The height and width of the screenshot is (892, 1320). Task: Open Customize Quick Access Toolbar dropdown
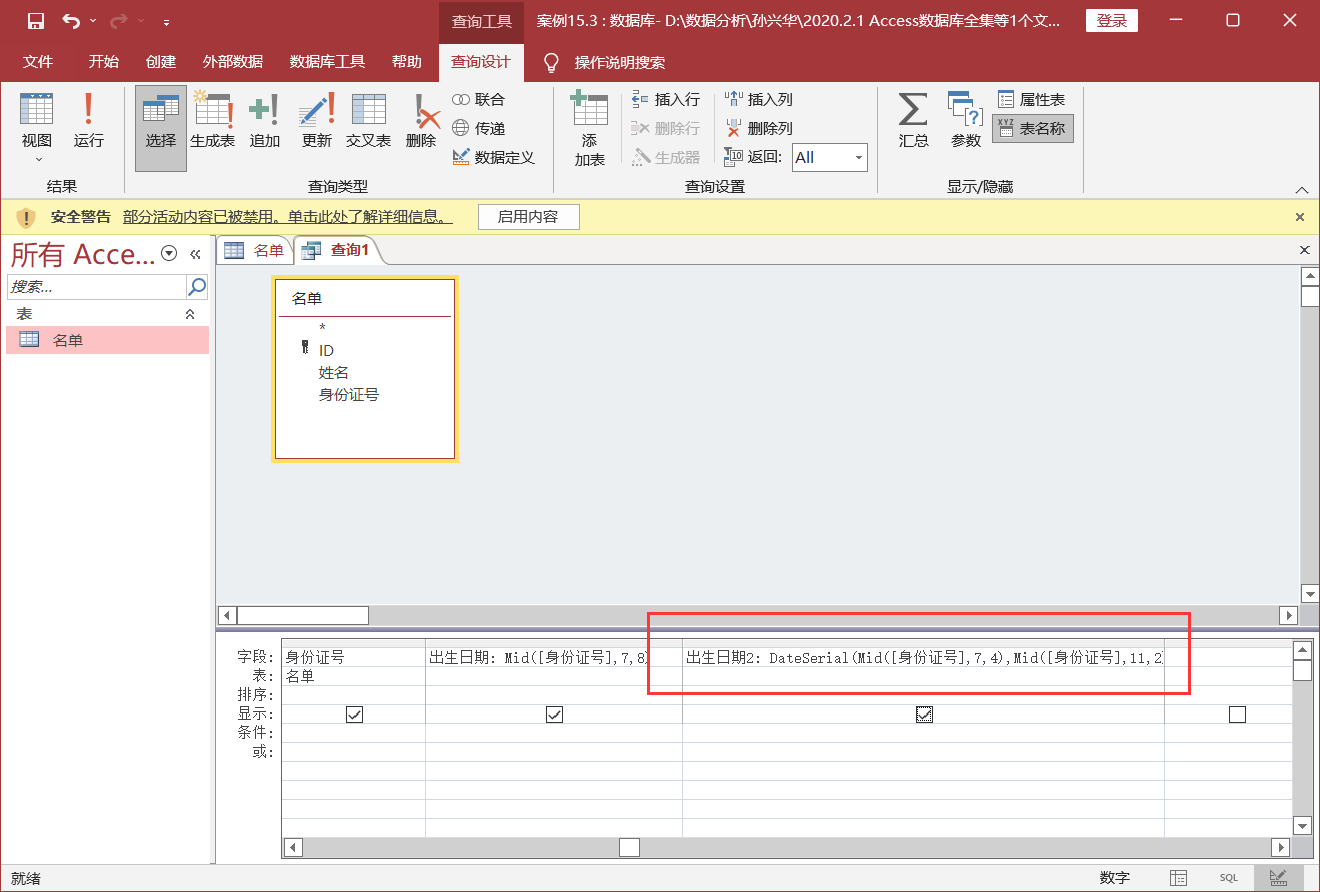pyautogui.click(x=166, y=21)
